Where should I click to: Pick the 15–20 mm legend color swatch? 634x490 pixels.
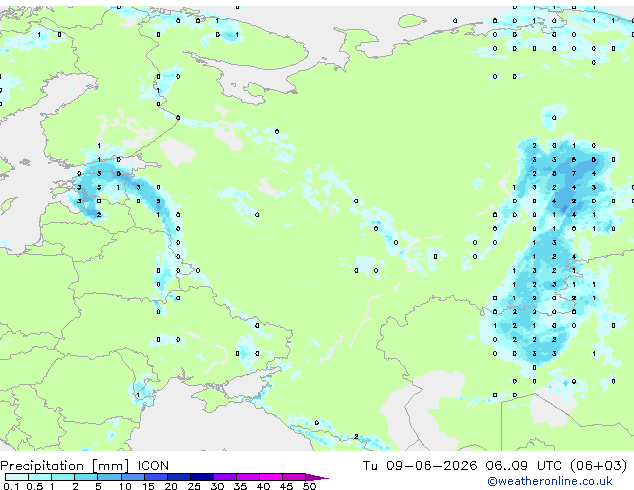pyautogui.click(x=155, y=477)
